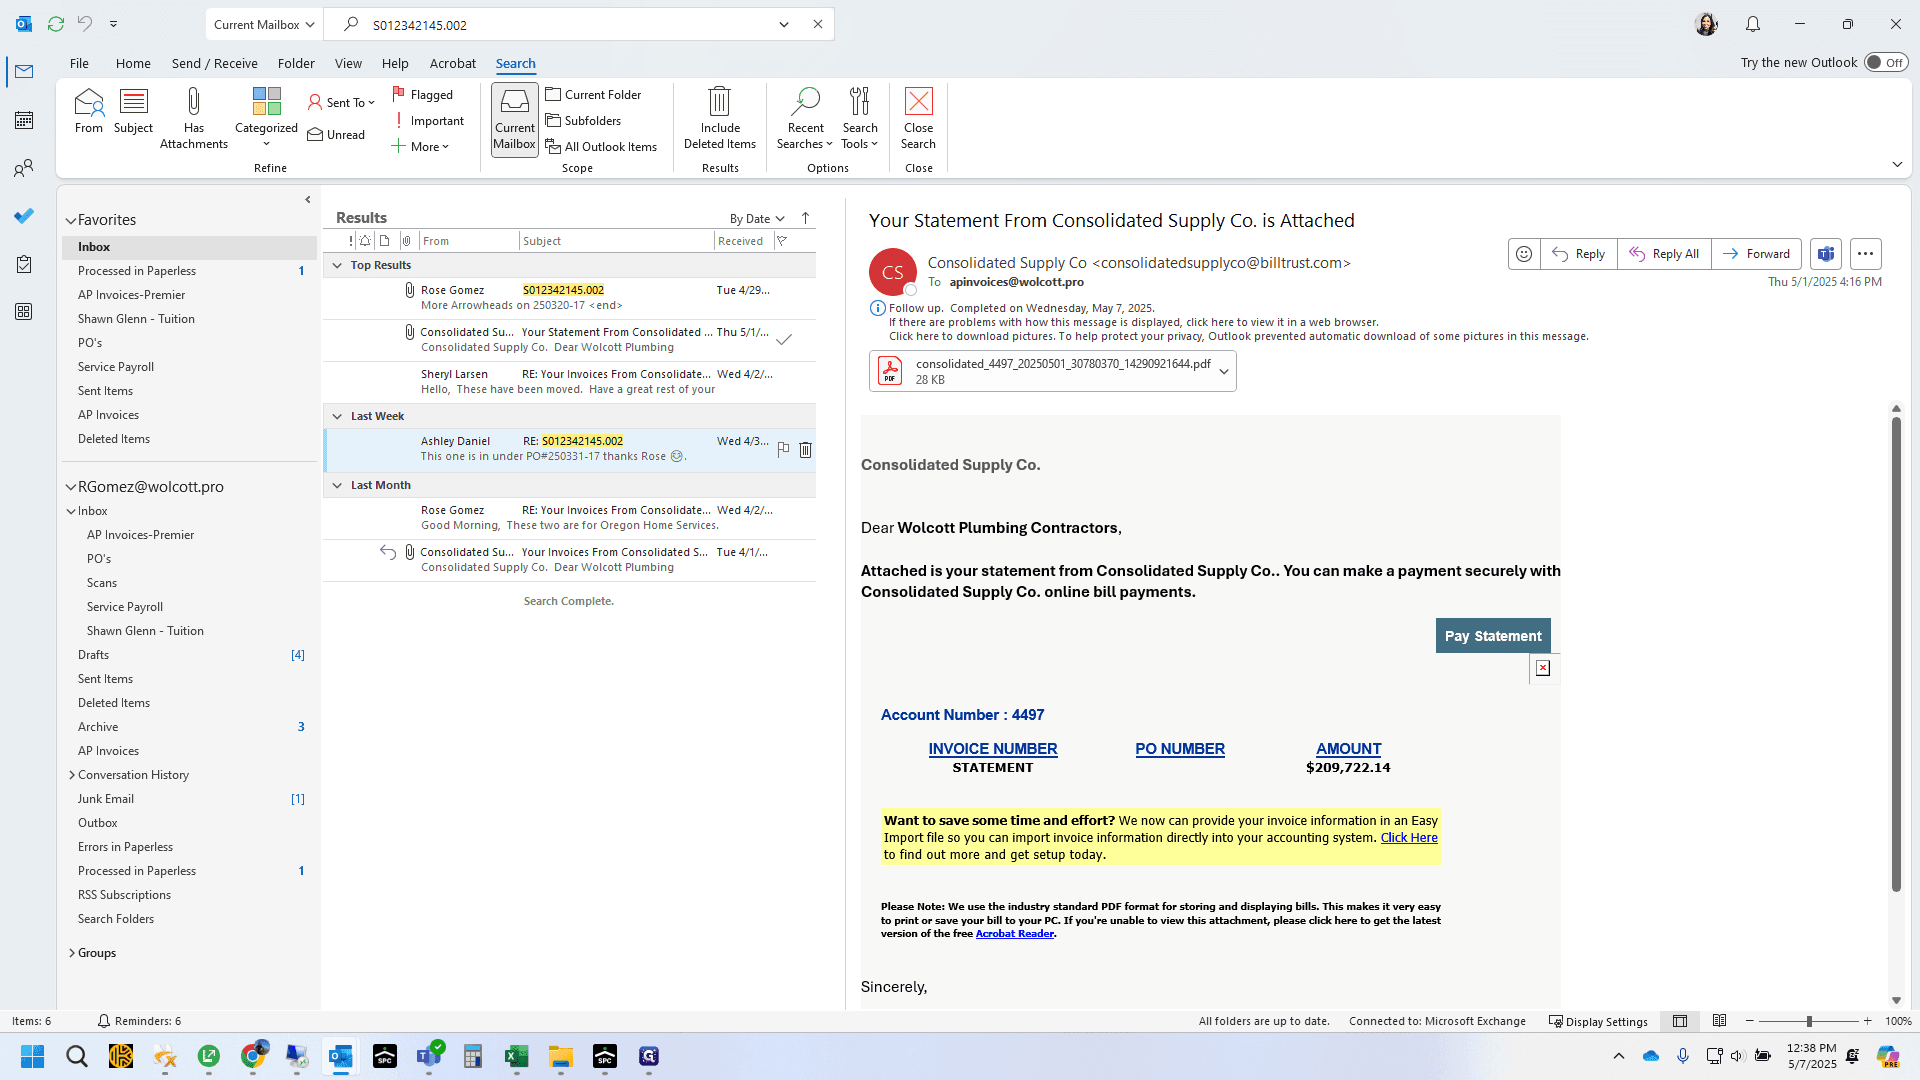Reply to the Consolidated Supply email

(1579, 254)
